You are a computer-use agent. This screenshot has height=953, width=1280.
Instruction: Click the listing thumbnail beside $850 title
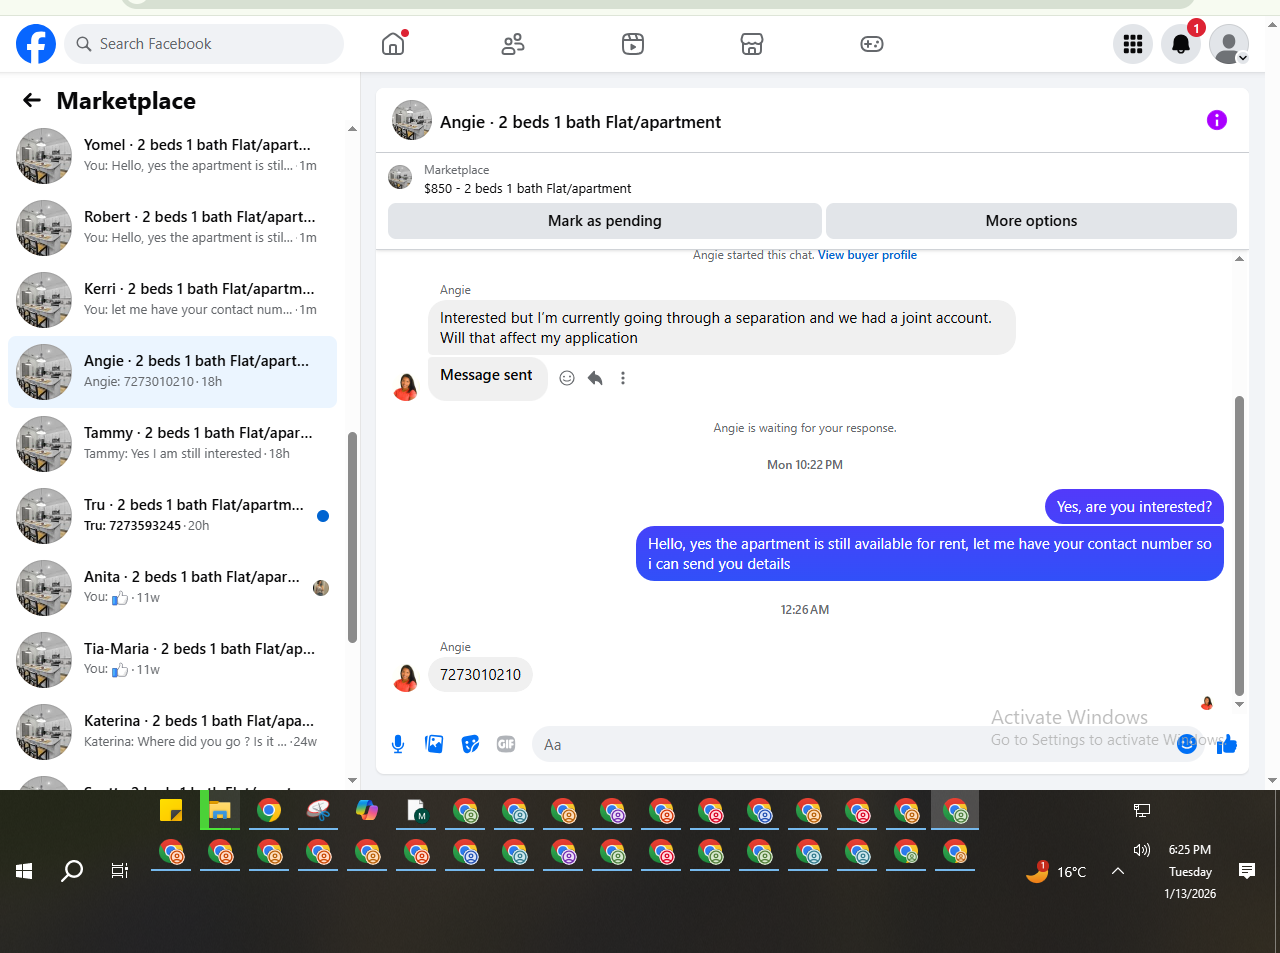[x=400, y=178]
